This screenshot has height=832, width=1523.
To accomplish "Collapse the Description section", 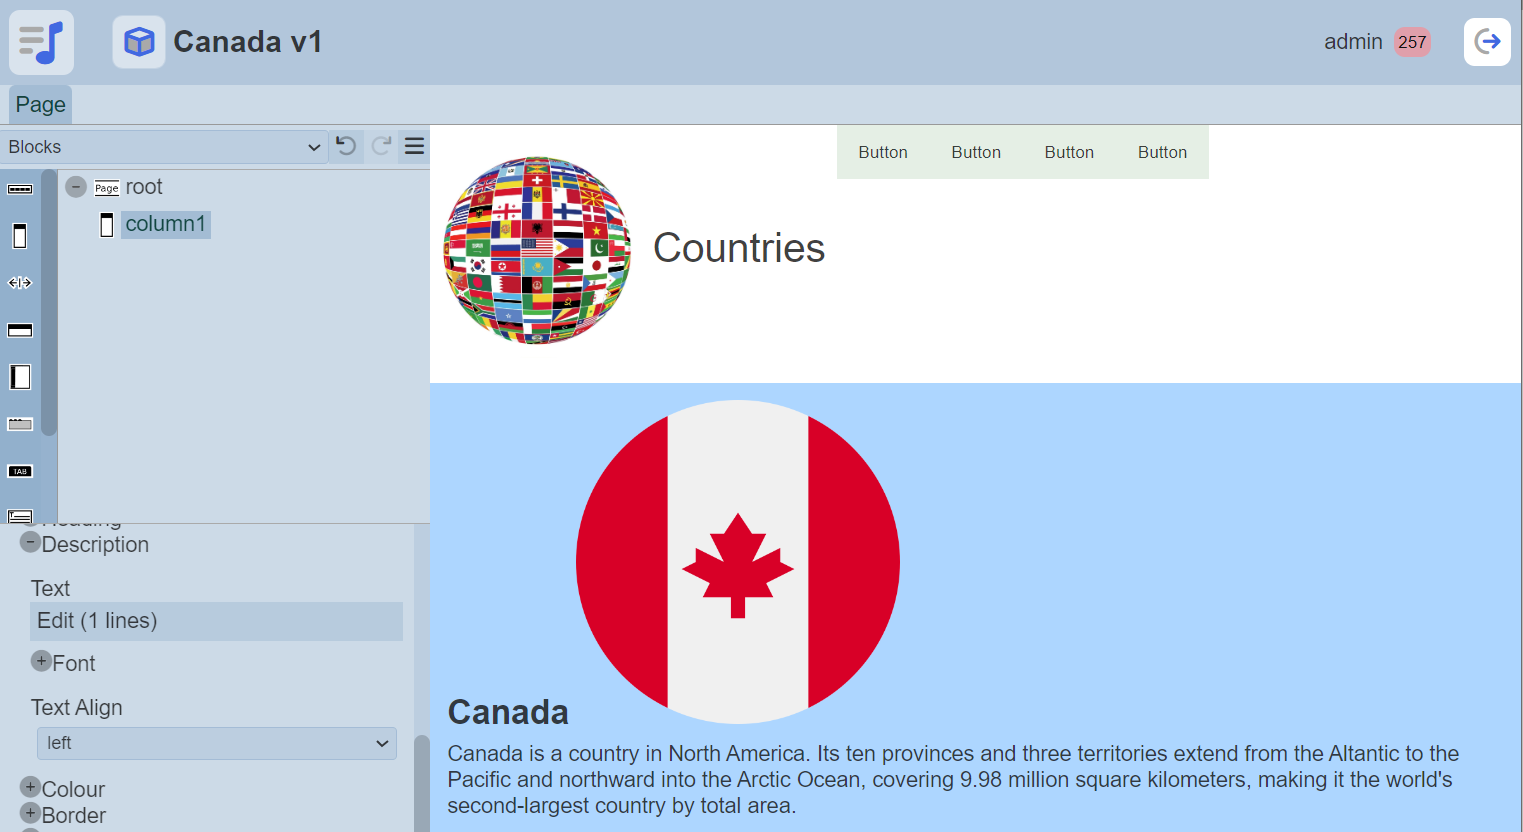I will click(30, 542).
